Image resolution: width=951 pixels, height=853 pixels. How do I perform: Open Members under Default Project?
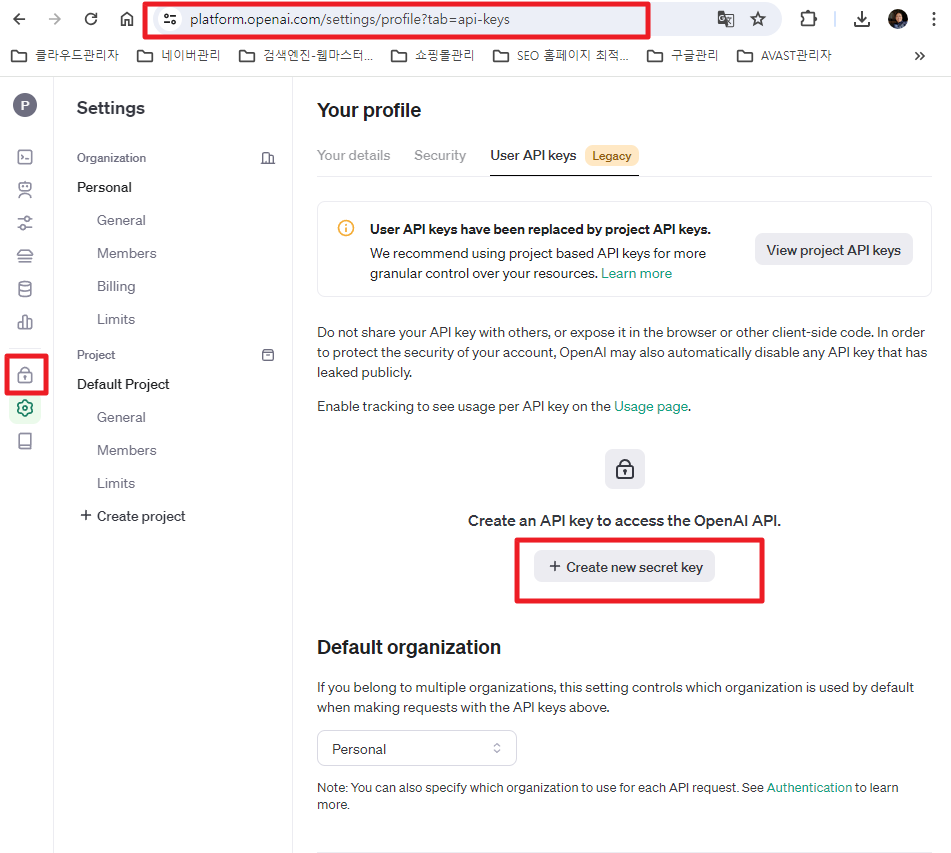click(x=127, y=450)
